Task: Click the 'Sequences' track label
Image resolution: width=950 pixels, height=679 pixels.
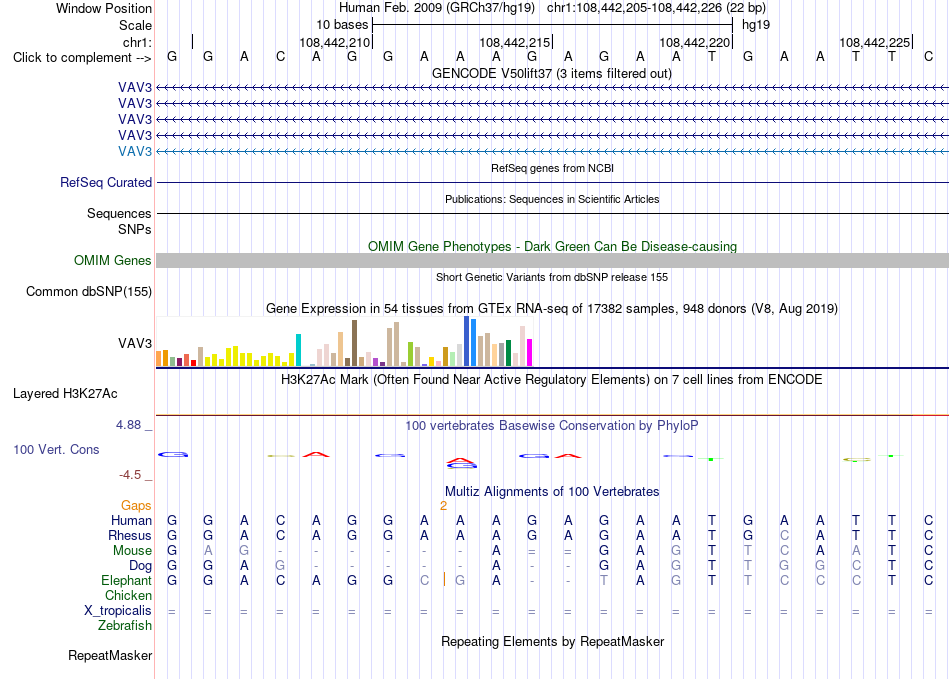Action: (x=119, y=213)
